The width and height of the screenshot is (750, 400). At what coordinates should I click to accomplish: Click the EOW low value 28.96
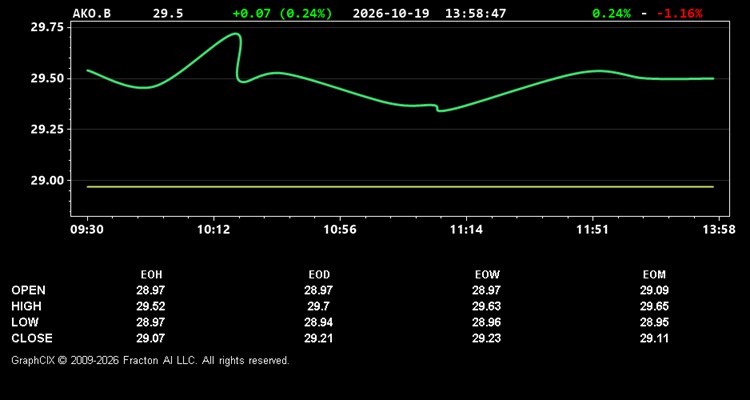(486, 322)
